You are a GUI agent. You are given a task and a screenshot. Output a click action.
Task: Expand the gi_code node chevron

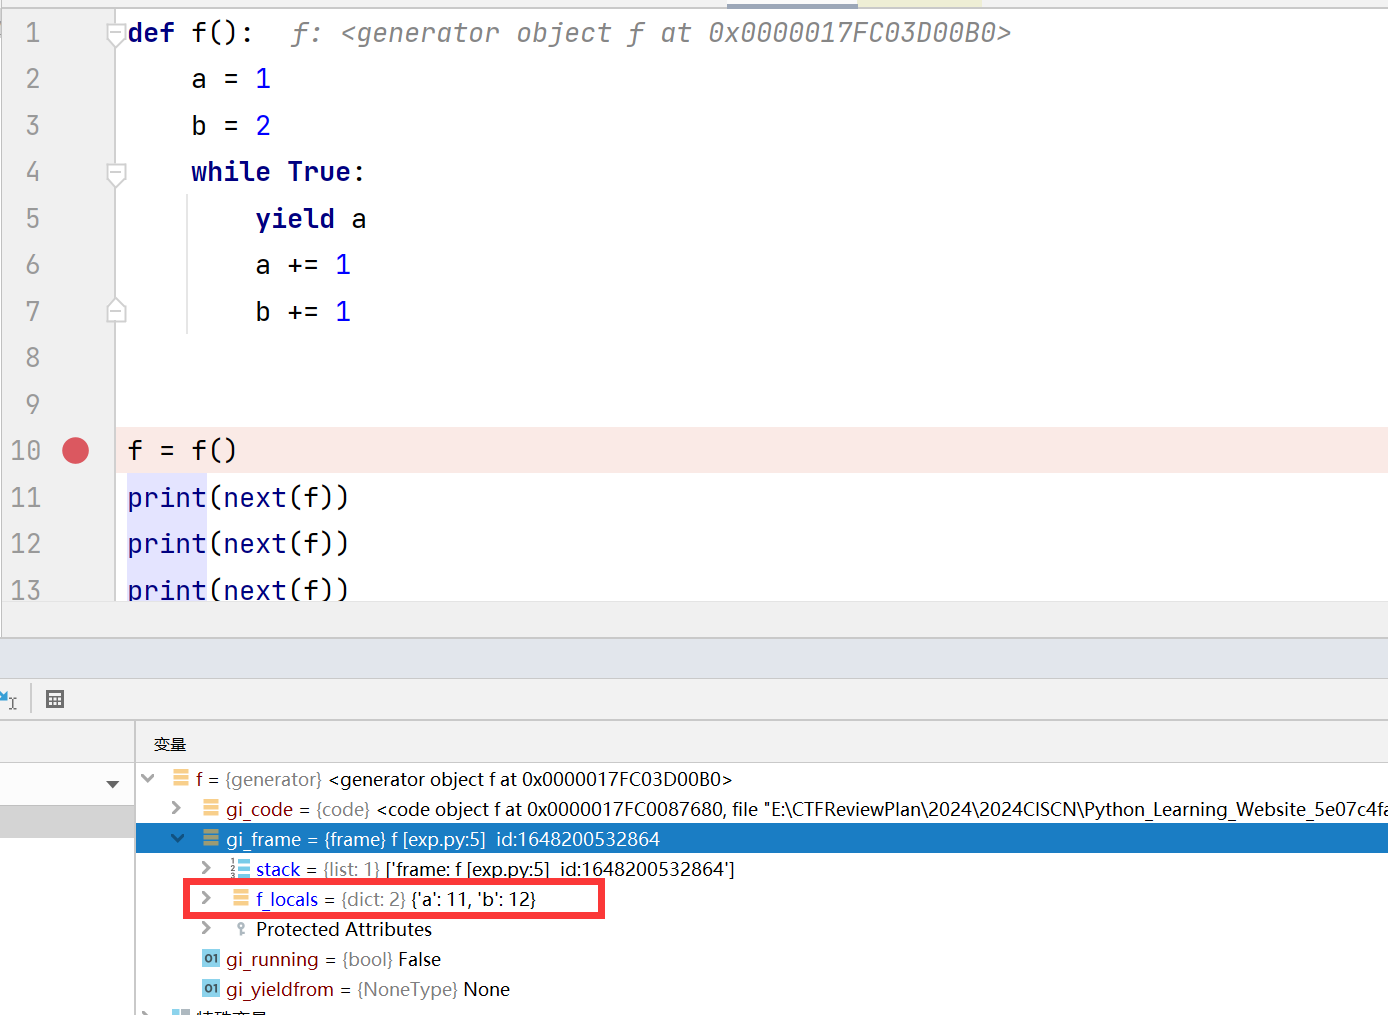tap(177, 808)
